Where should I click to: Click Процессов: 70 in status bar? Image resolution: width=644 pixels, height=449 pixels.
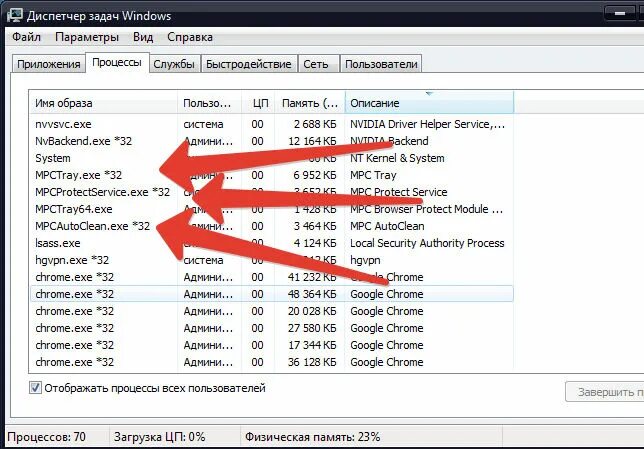[x=46, y=437]
